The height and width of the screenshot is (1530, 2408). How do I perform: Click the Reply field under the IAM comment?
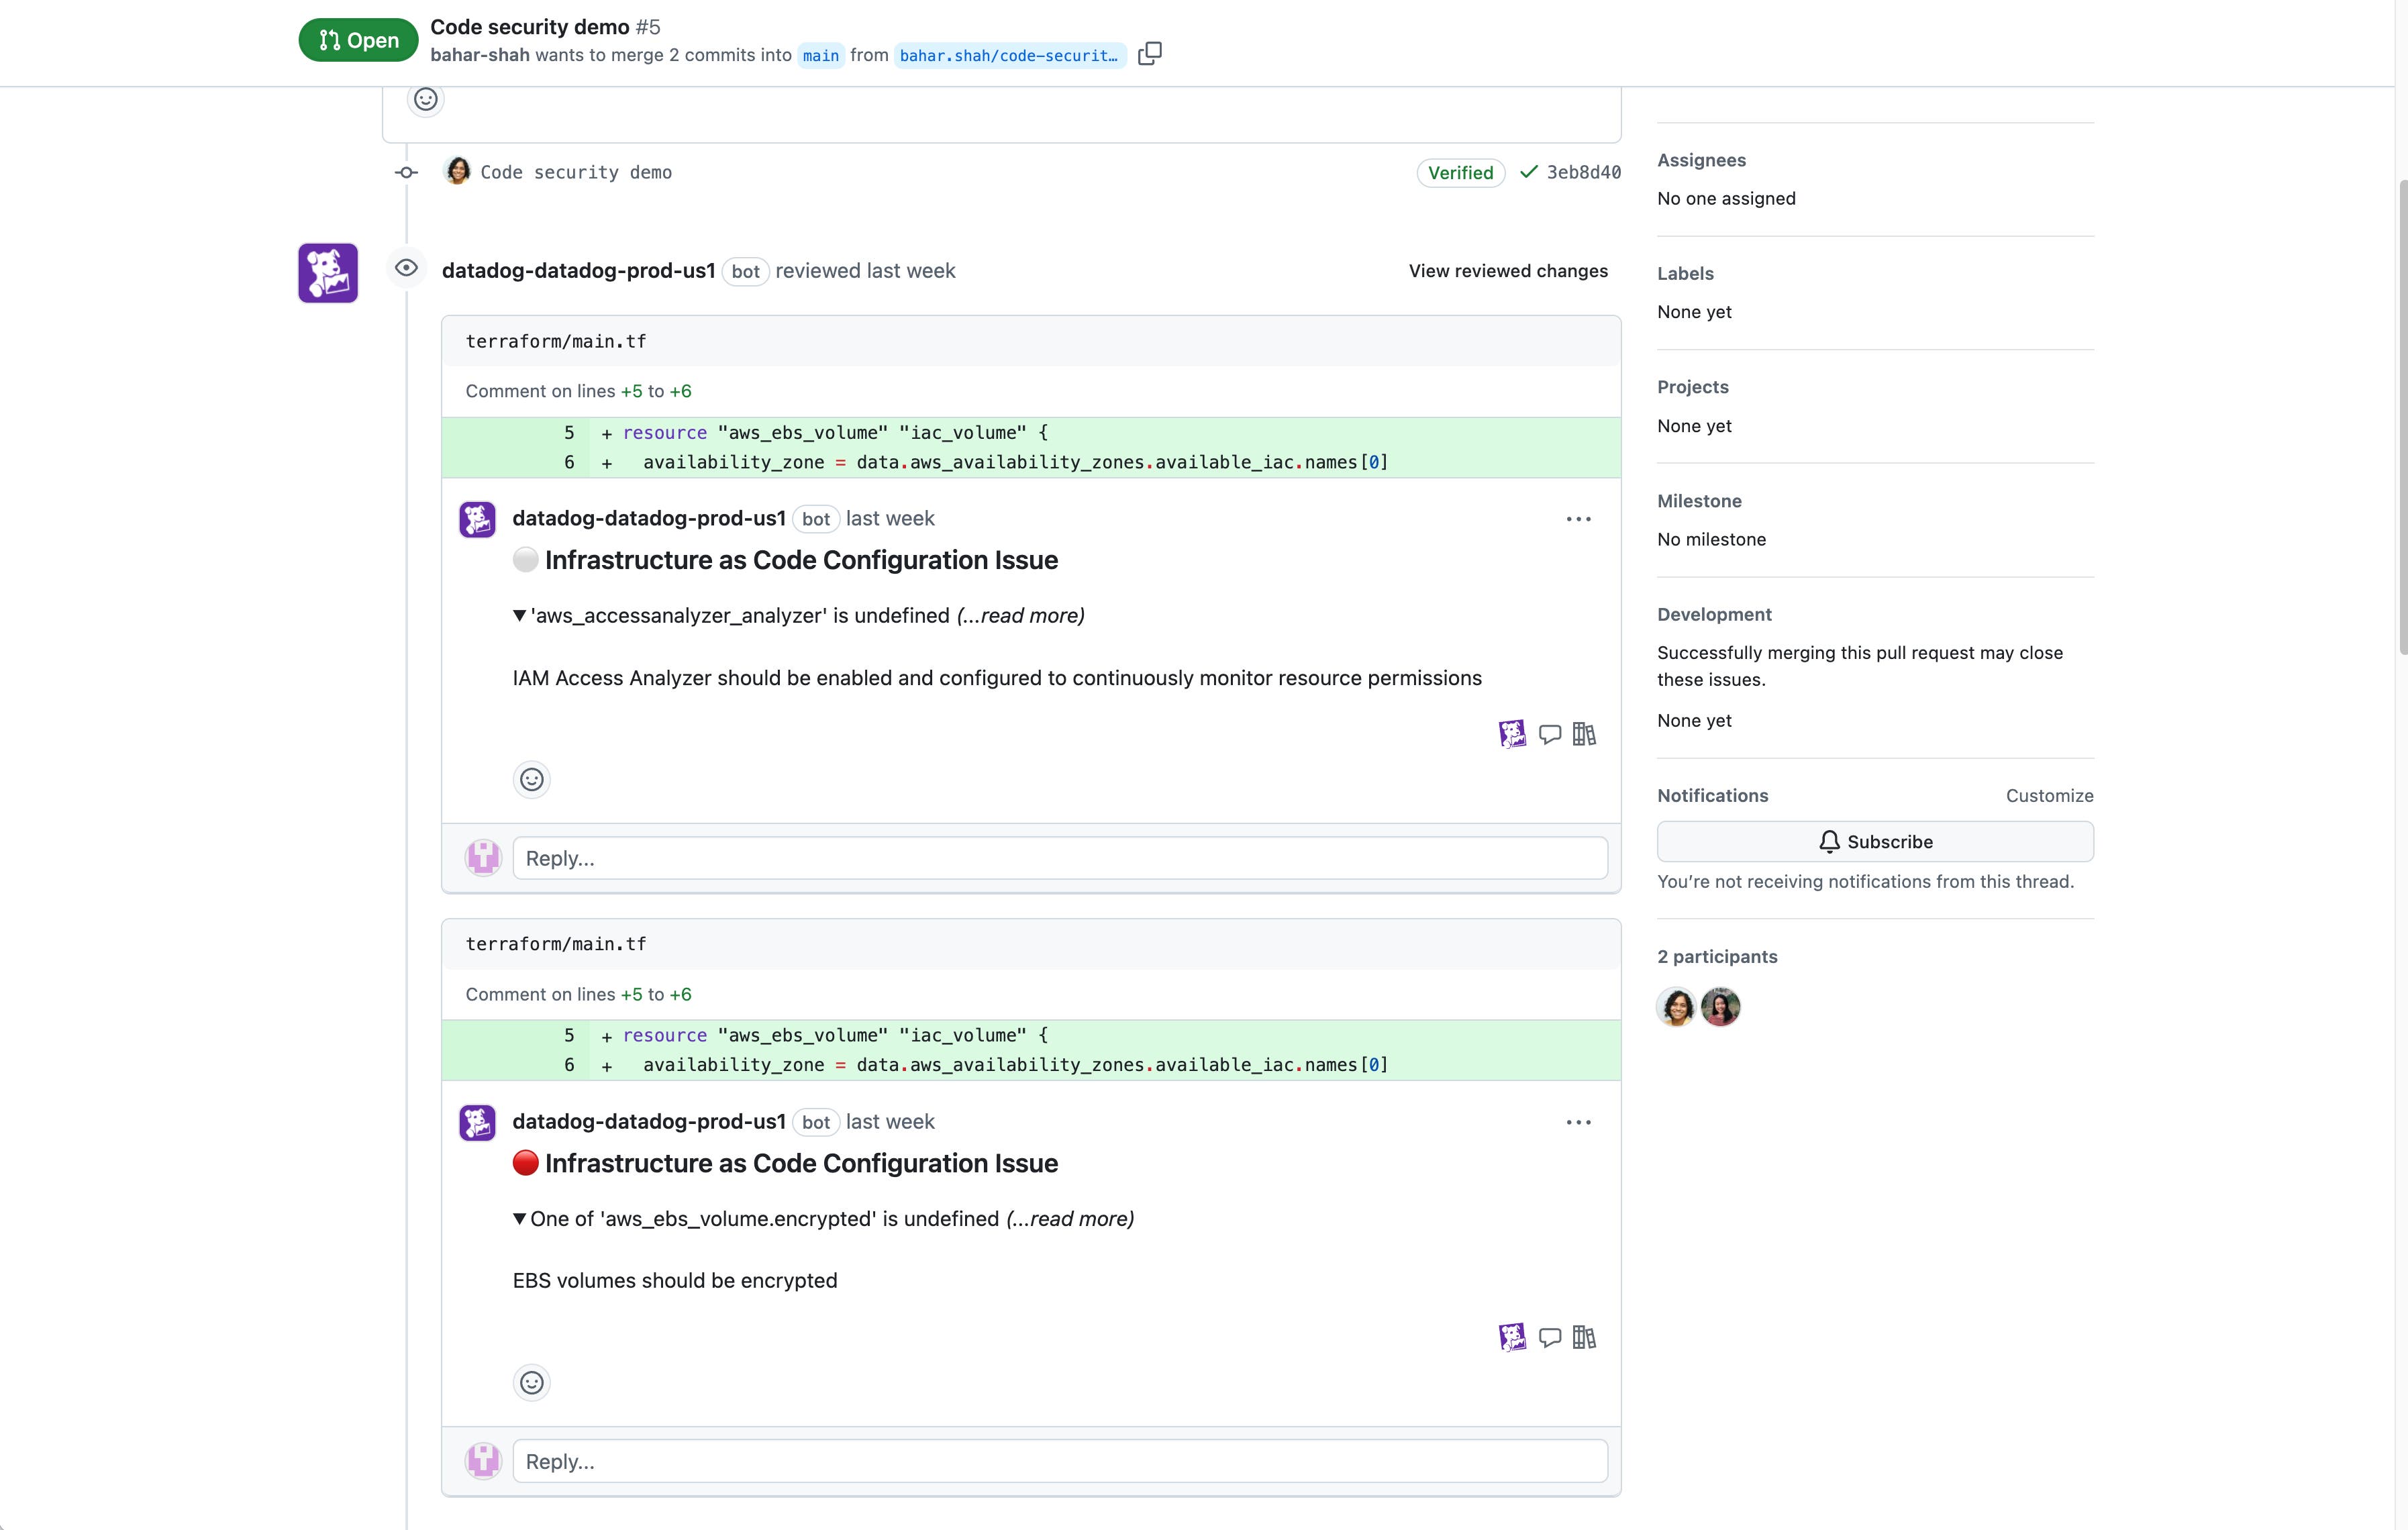(1059, 858)
